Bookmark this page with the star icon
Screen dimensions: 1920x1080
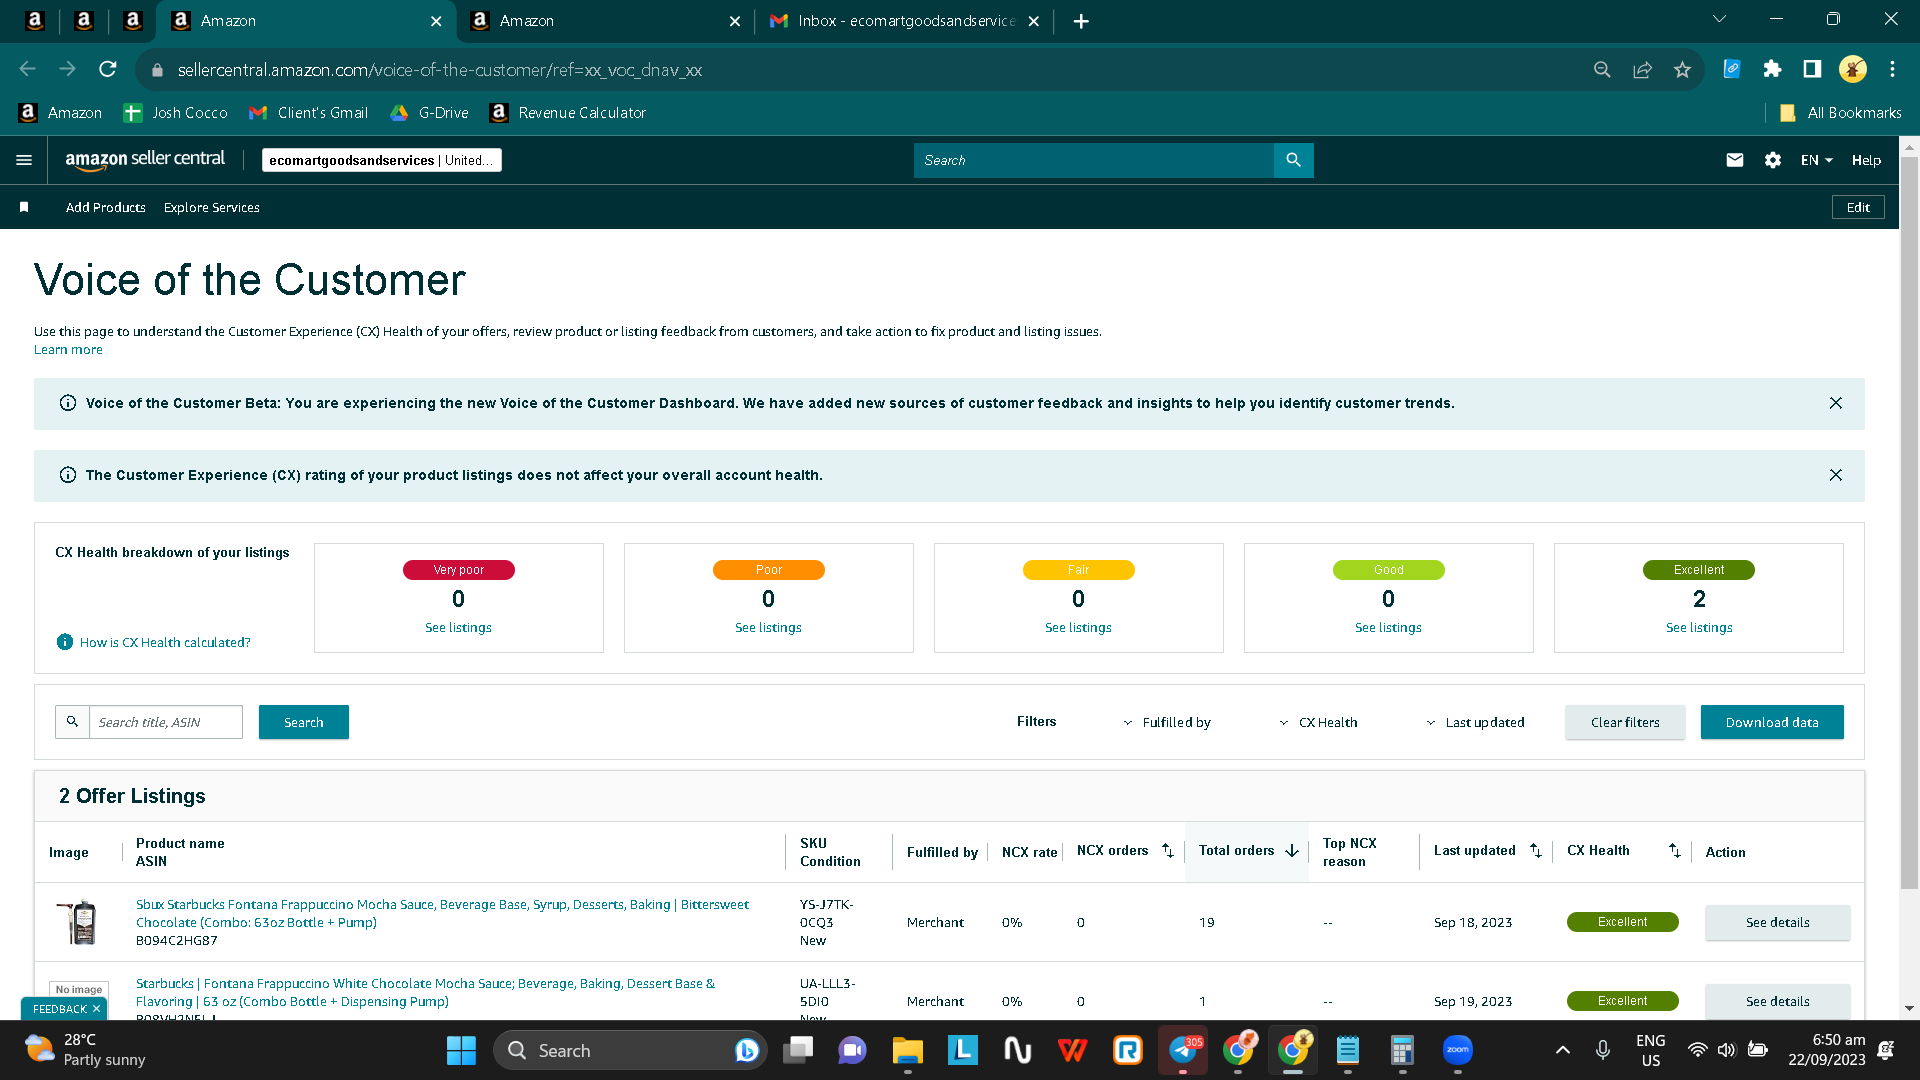pyautogui.click(x=1682, y=69)
